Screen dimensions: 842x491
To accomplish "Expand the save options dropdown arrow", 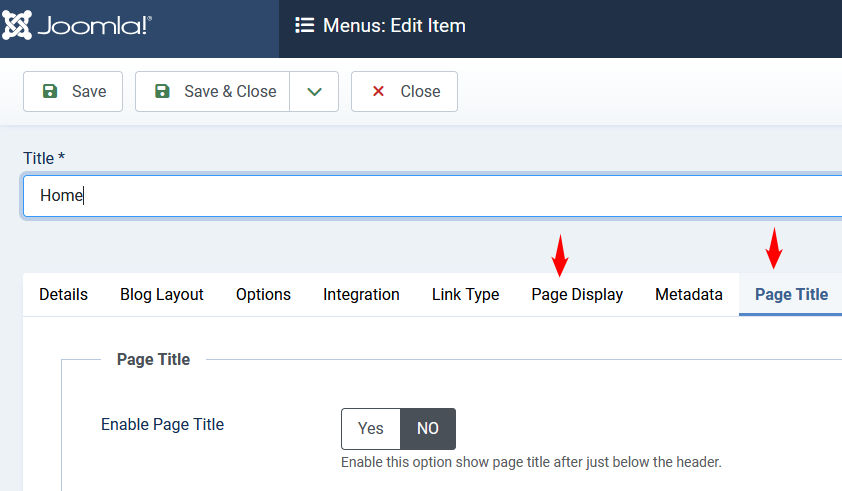I will coord(314,91).
